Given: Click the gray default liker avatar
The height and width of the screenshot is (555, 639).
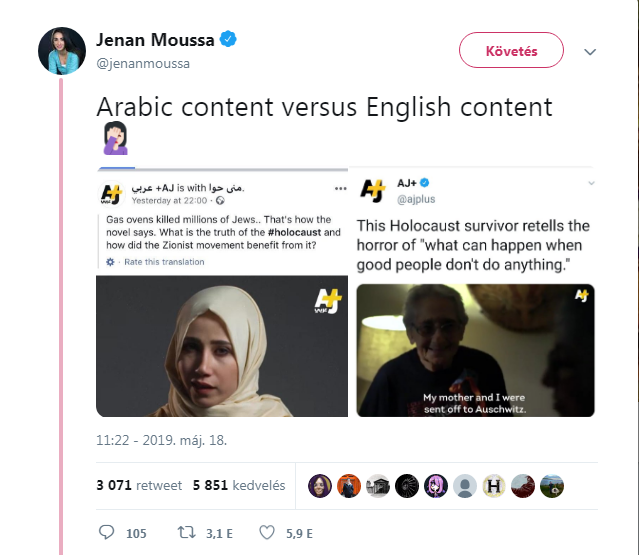Looking at the screenshot, I should tap(465, 486).
